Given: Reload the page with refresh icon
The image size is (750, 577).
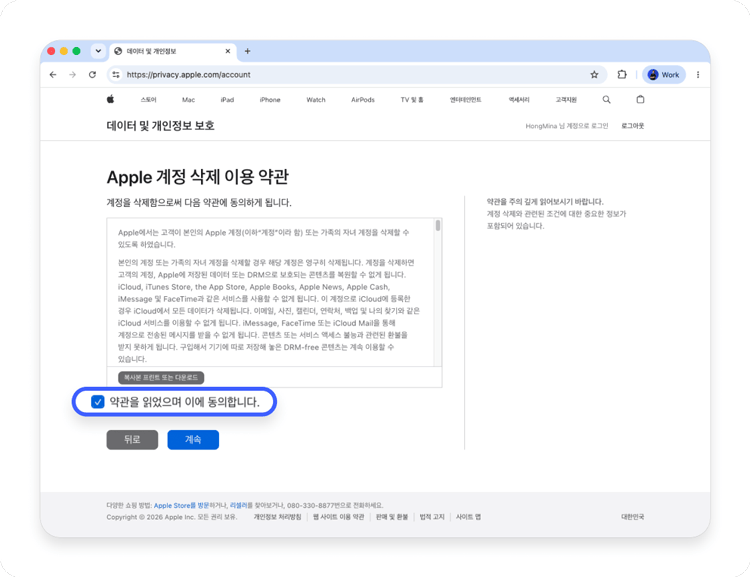Looking at the screenshot, I should (92, 75).
